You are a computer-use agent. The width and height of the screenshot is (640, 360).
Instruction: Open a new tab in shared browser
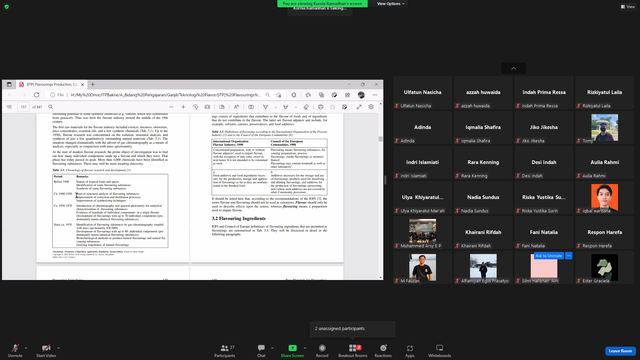(x=93, y=84)
